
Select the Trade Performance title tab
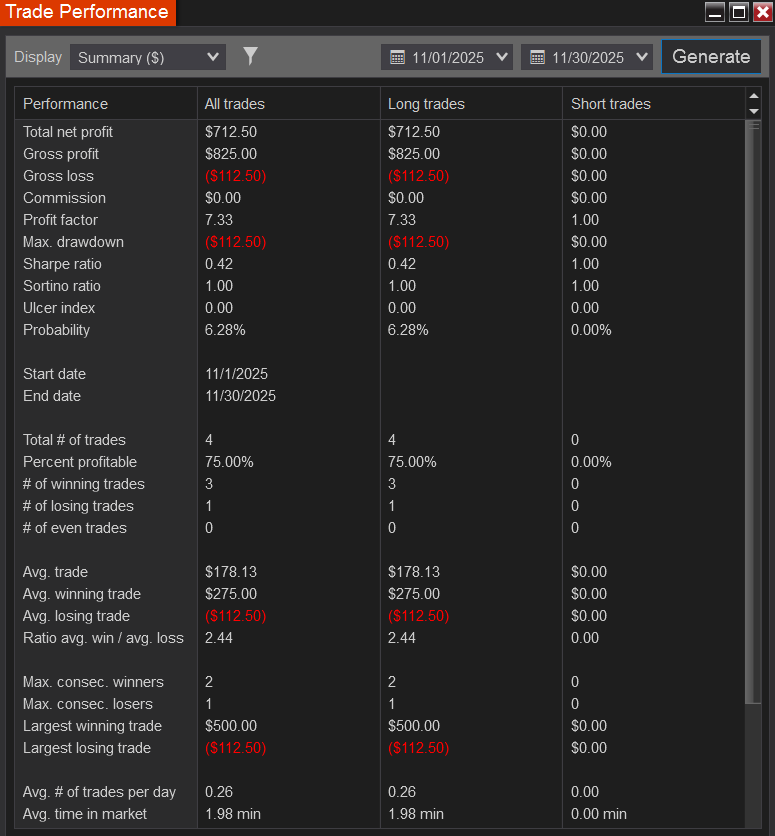point(88,12)
